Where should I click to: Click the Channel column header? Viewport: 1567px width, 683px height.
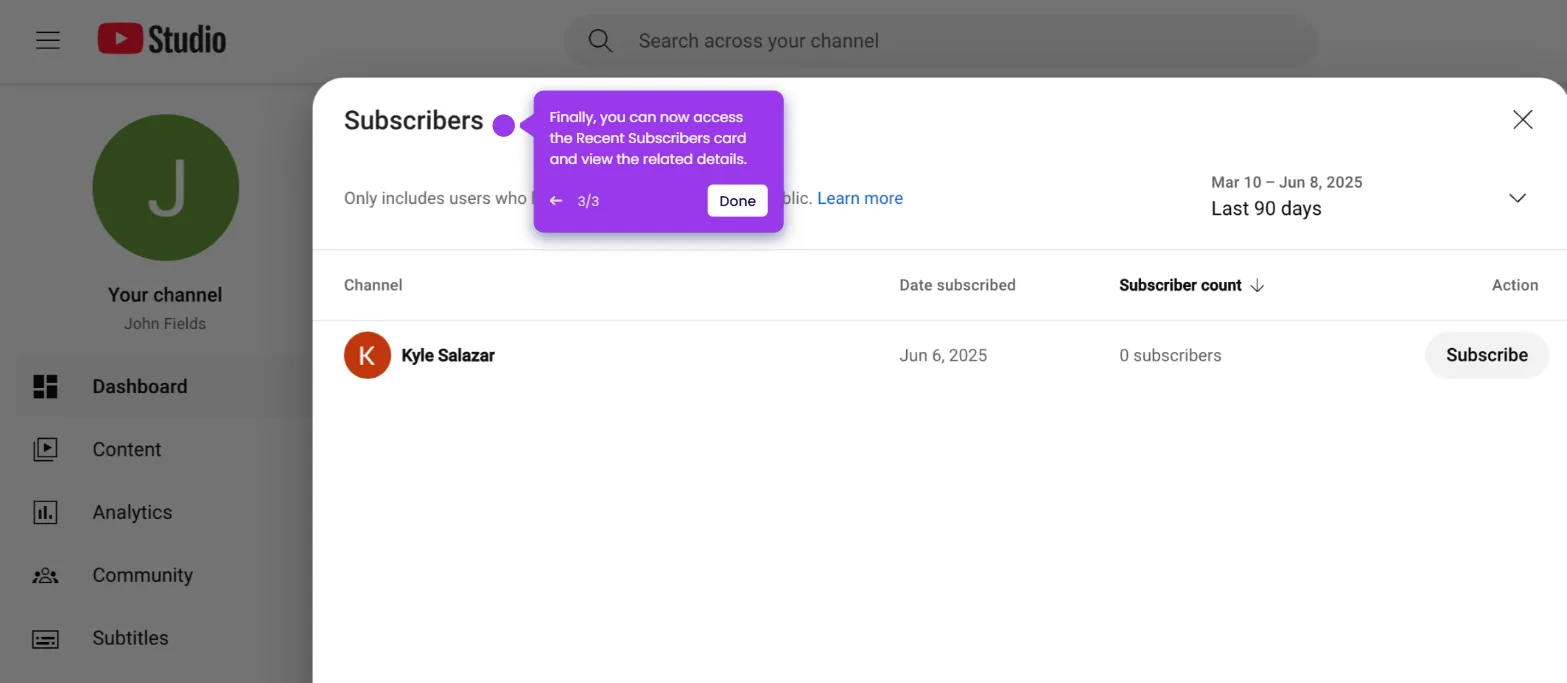[373, 285]
